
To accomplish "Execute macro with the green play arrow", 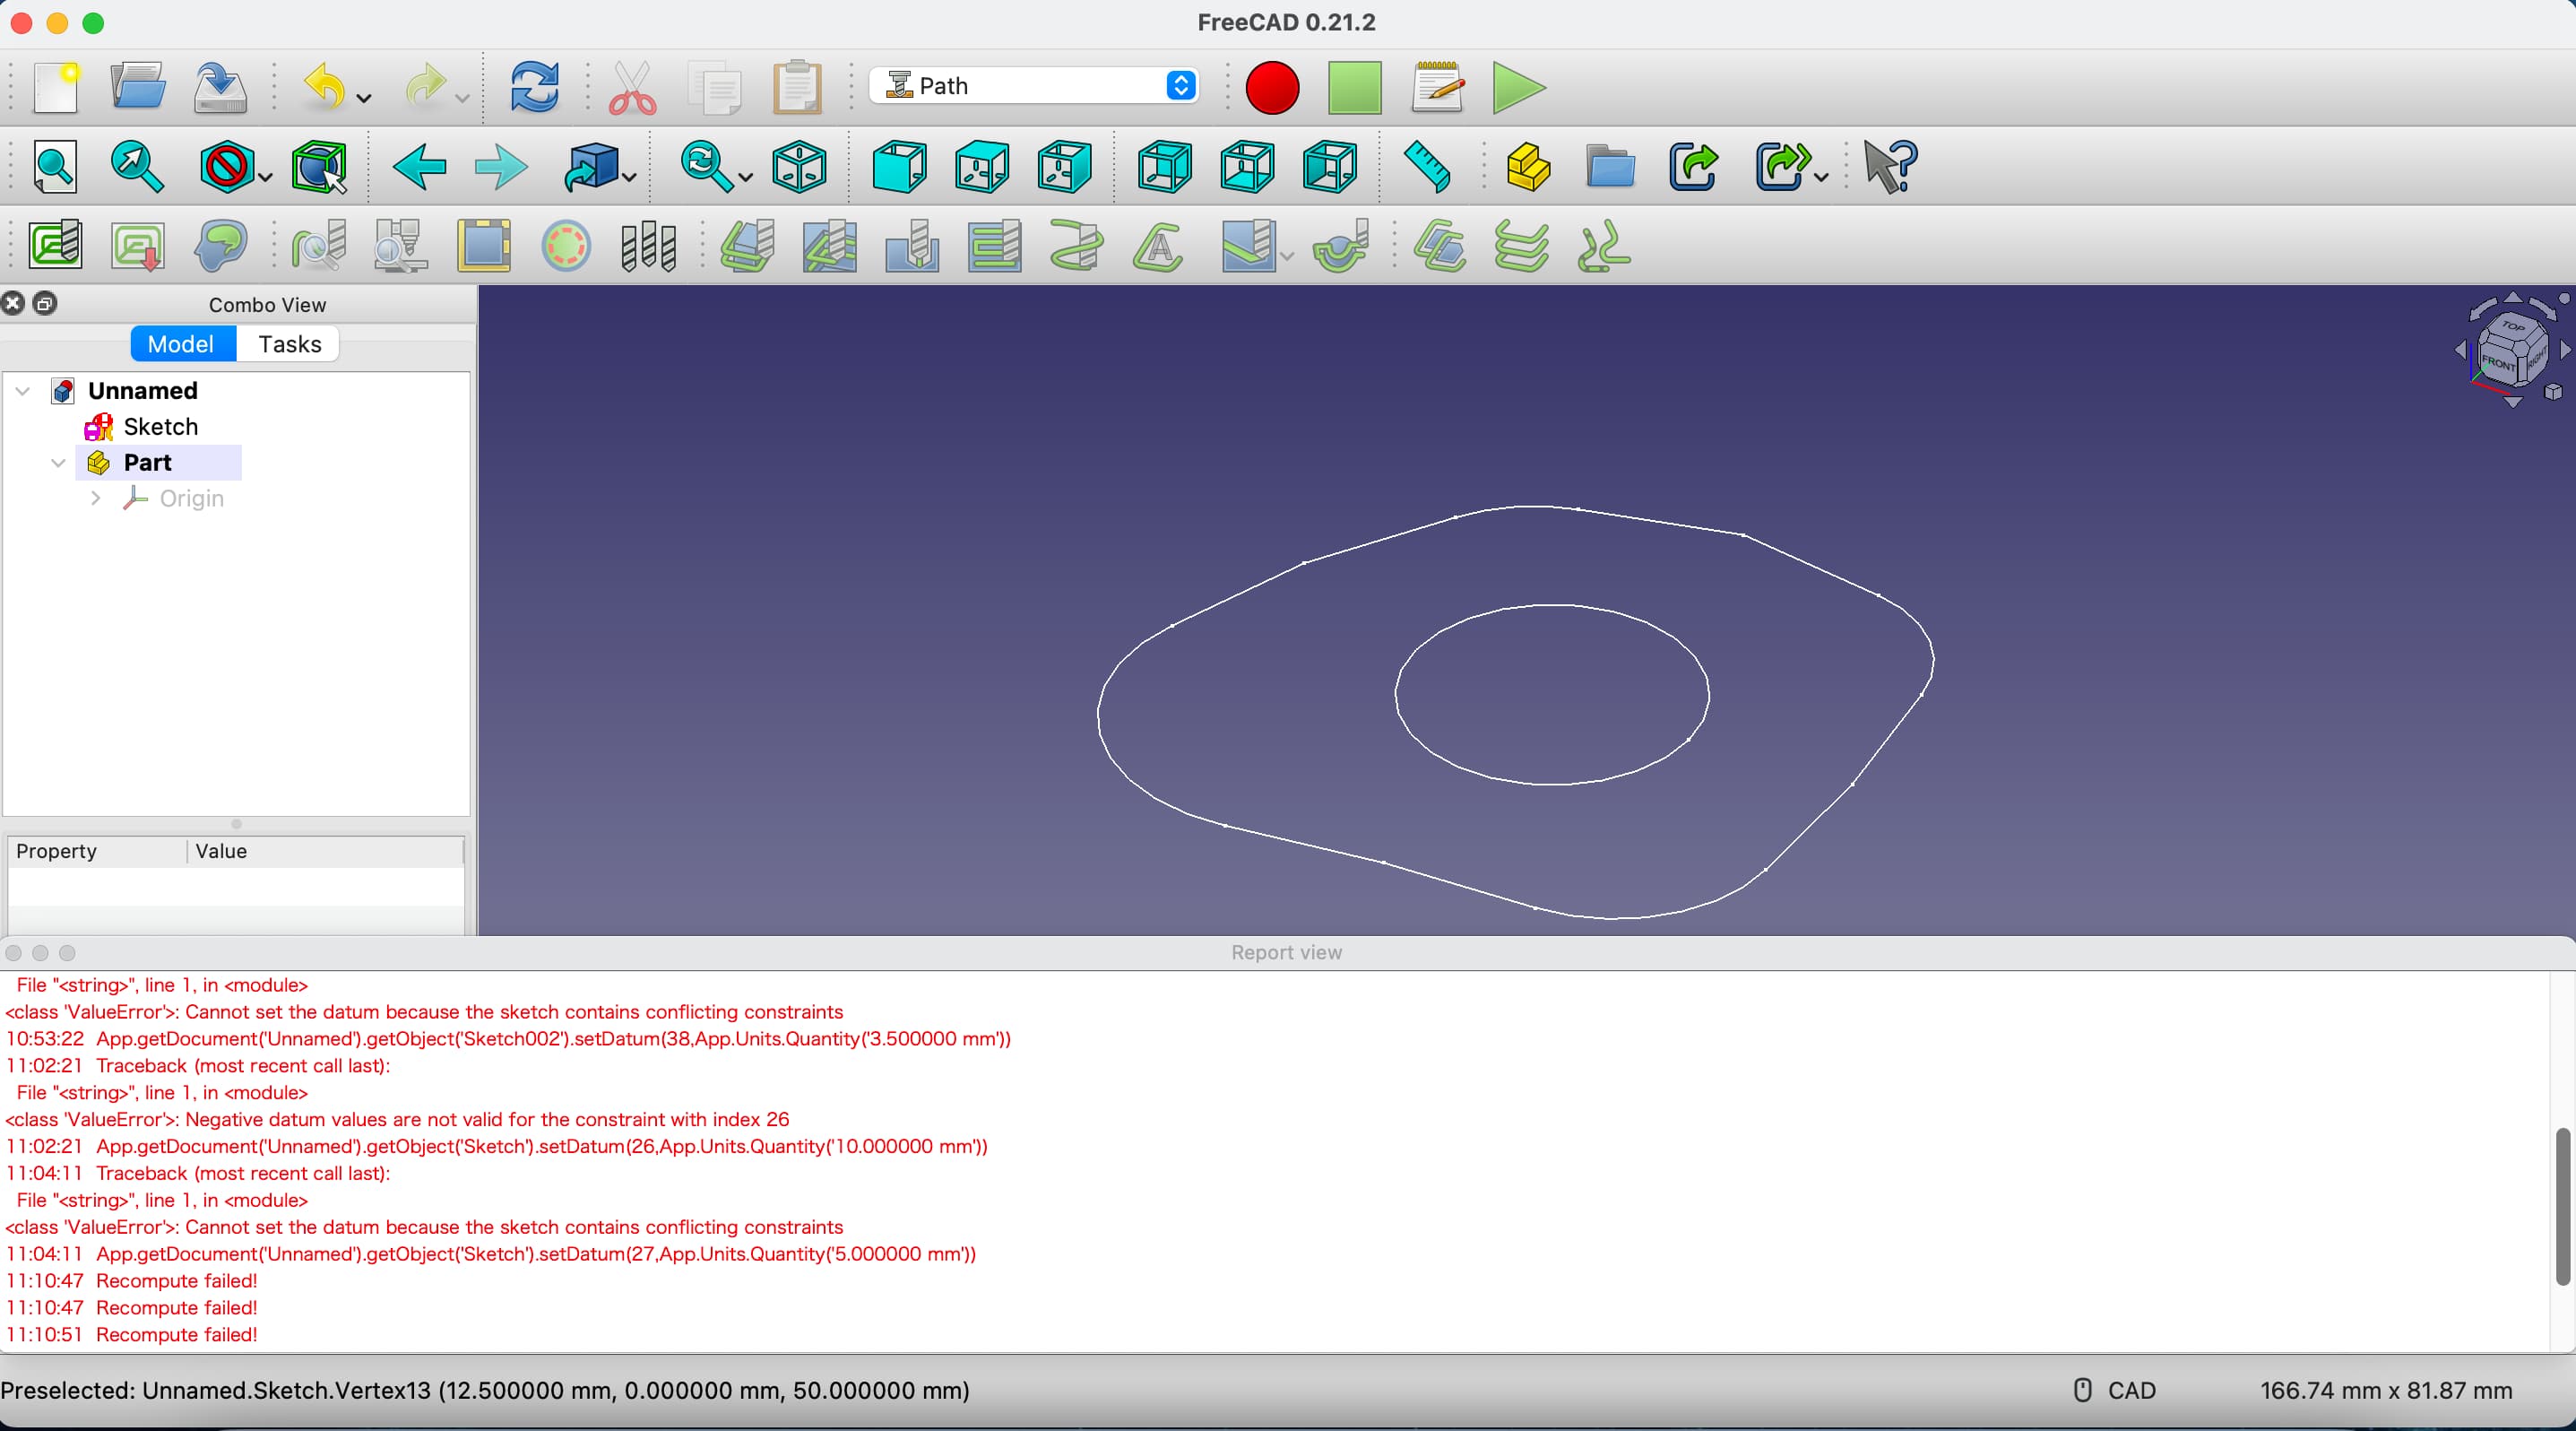I will (1518, 88).
